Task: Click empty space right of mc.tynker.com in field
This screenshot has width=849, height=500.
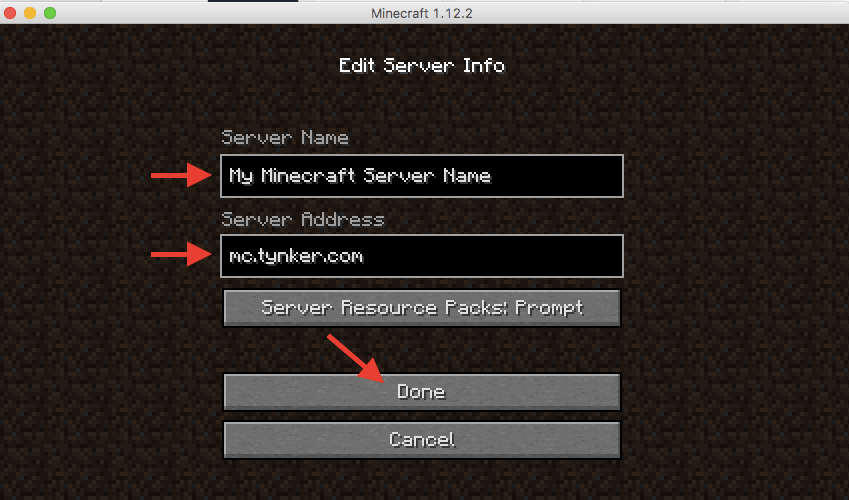Action: [x=493, y=256]
